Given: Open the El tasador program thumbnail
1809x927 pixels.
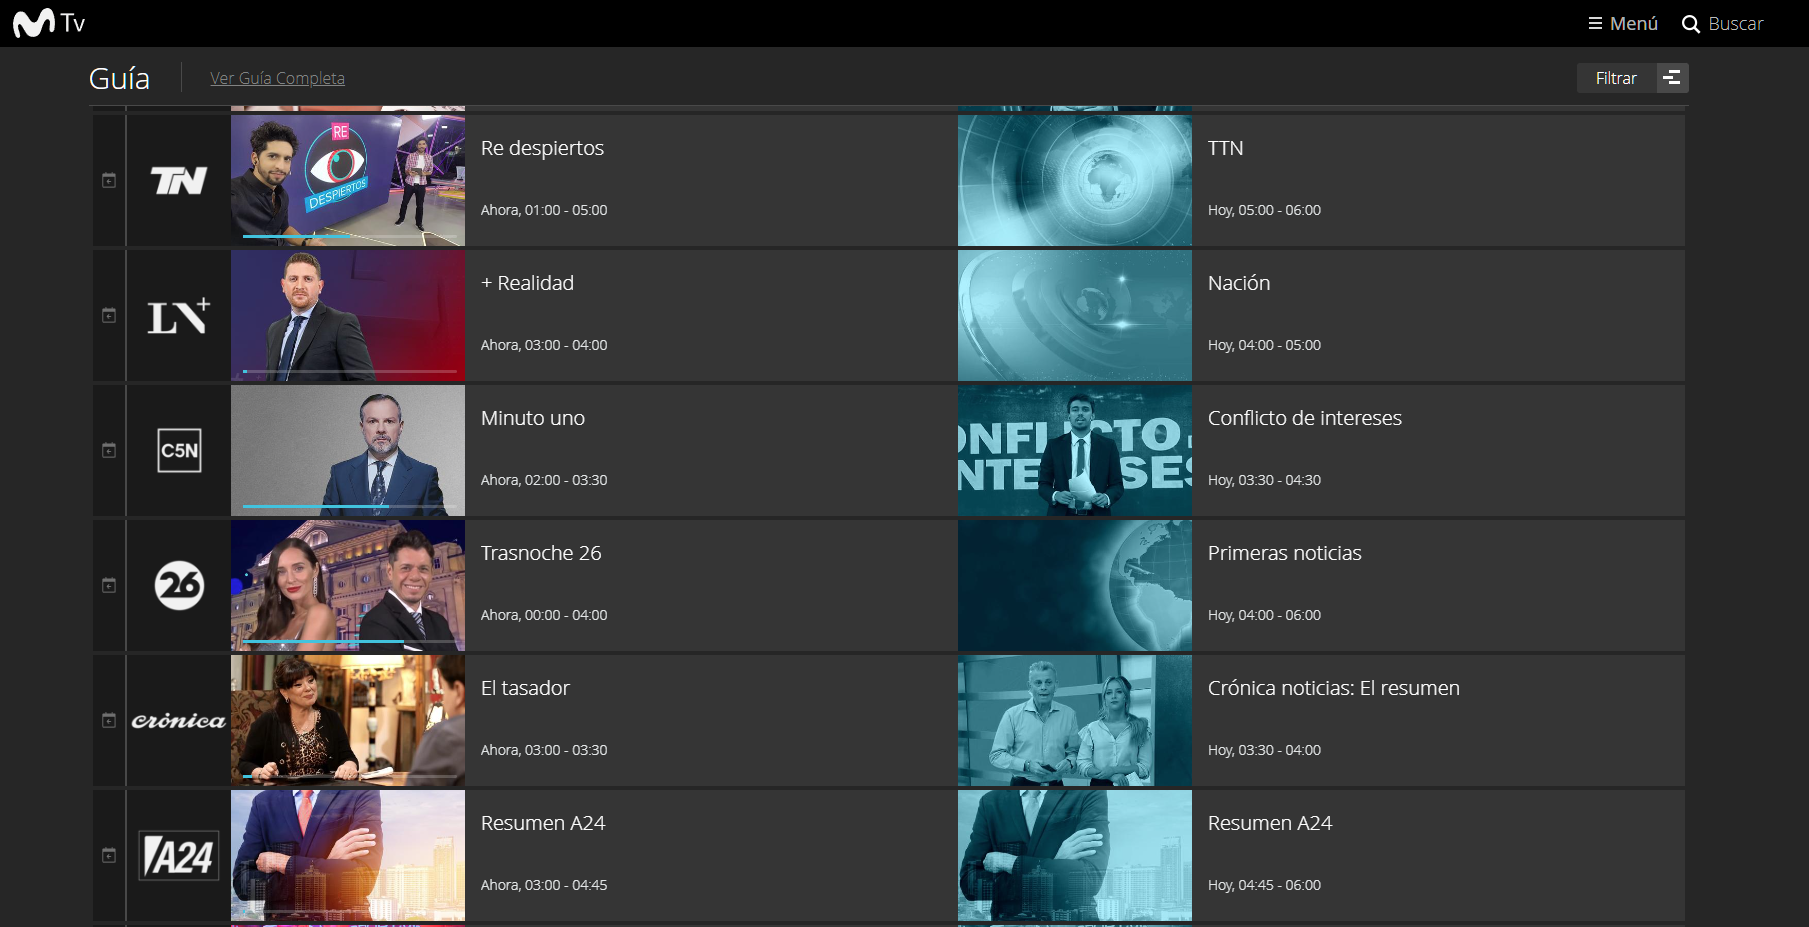Looking at the screenshot, I should tap(348, 721).
